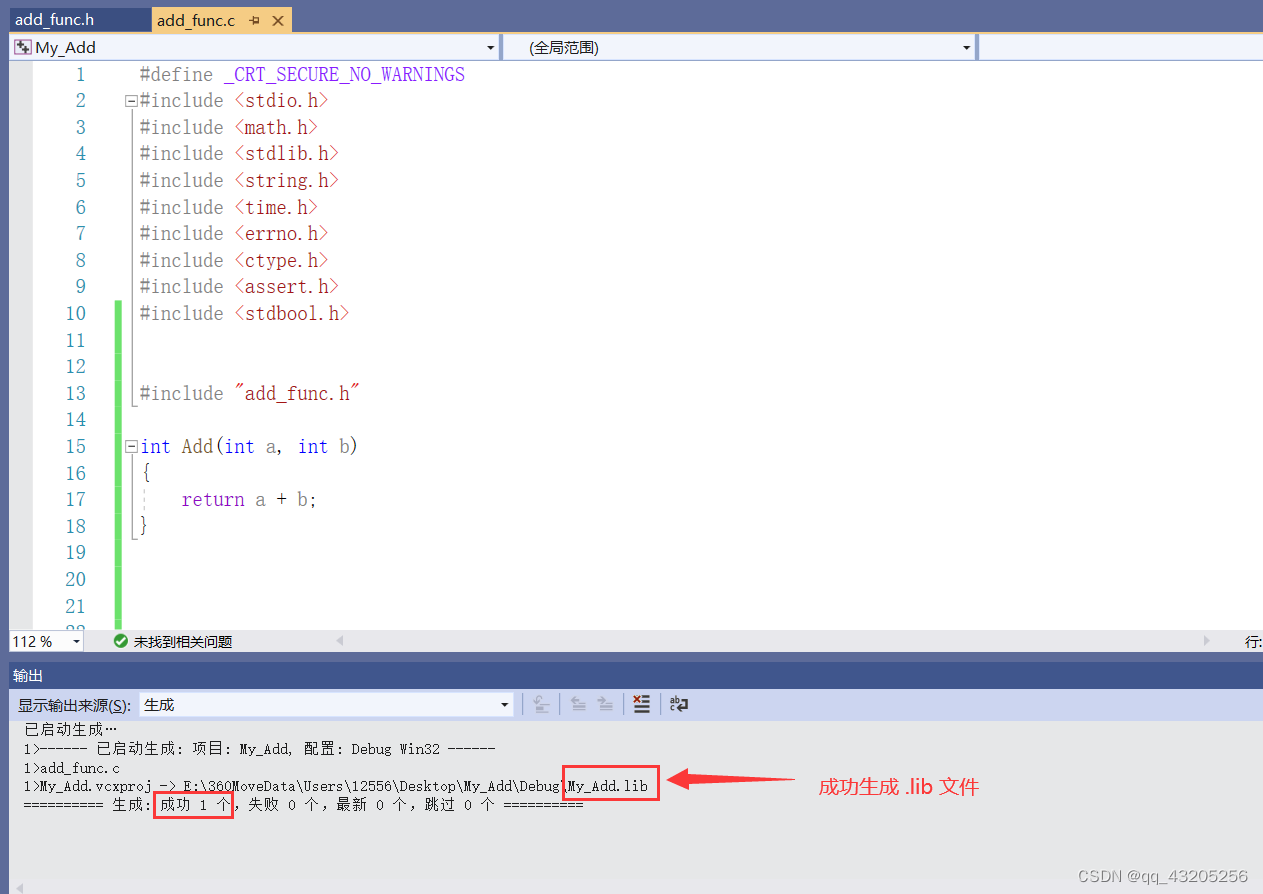The image size is (1263, 894).
Task: Click the green check no-issues icon
Action: pos(121,641)
